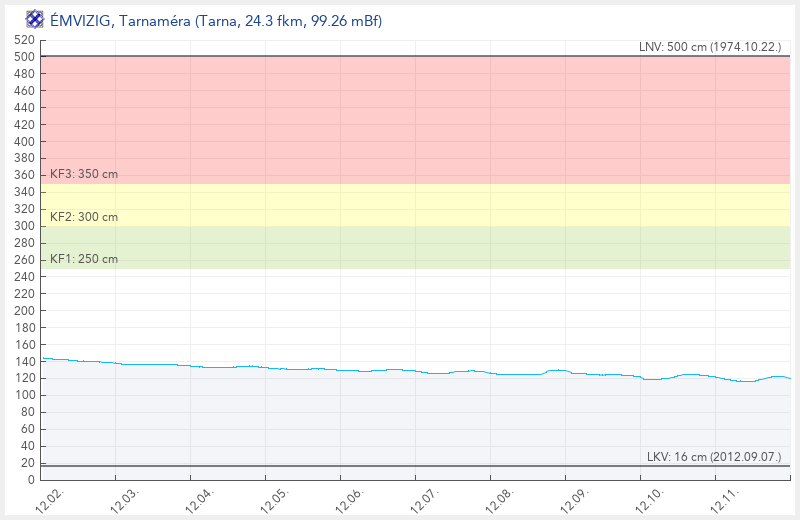Screen dimensions: 800x520
Task: Click the 200 value on y-axis
Action: click(24, 310)
